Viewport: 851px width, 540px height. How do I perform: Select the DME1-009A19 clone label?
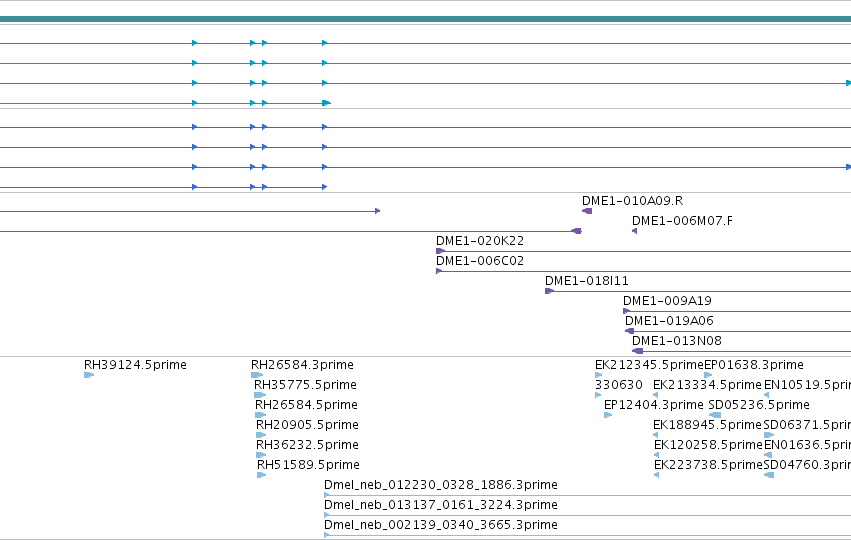point(667,301)
